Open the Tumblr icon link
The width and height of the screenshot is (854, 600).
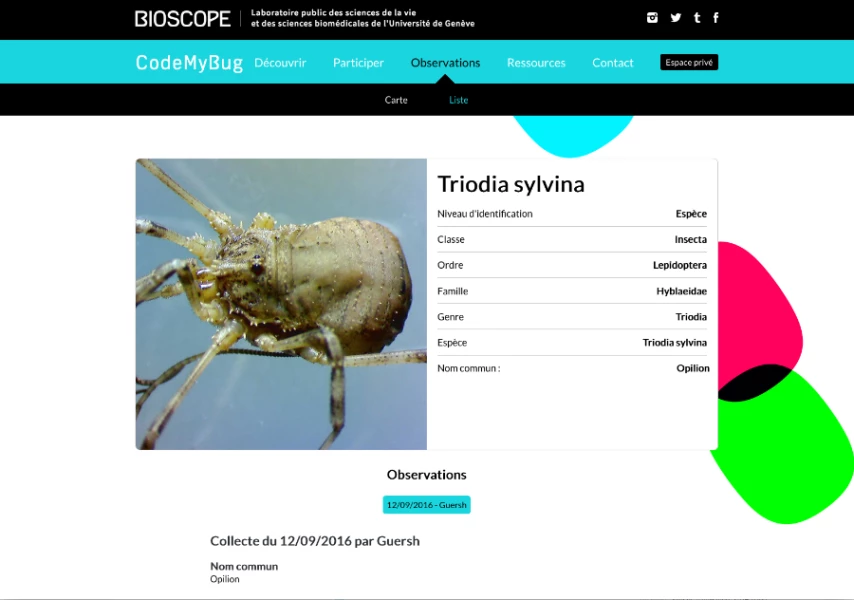(697, 18)
